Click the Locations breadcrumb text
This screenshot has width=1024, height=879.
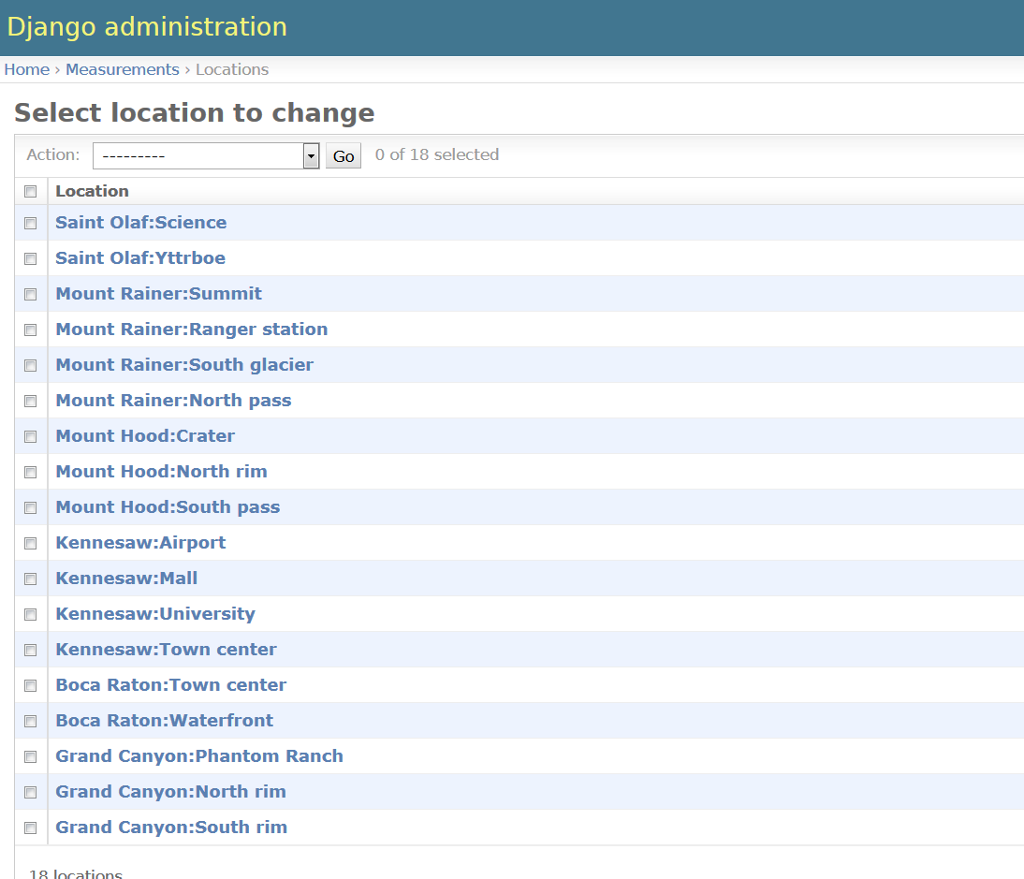(x=232, y=69)
